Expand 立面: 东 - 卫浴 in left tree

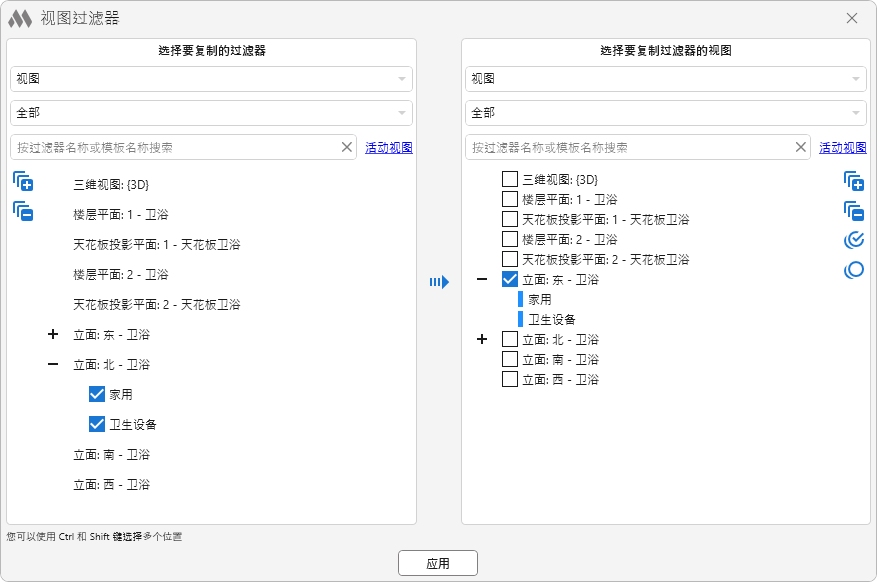(53, 334)
